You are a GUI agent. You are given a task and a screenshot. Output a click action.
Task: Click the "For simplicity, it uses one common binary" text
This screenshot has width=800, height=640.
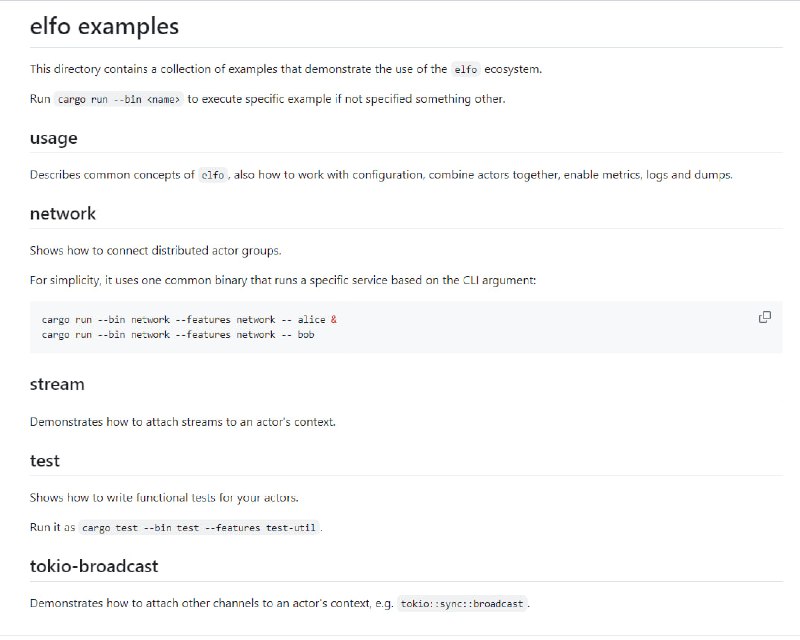(283, 280)
